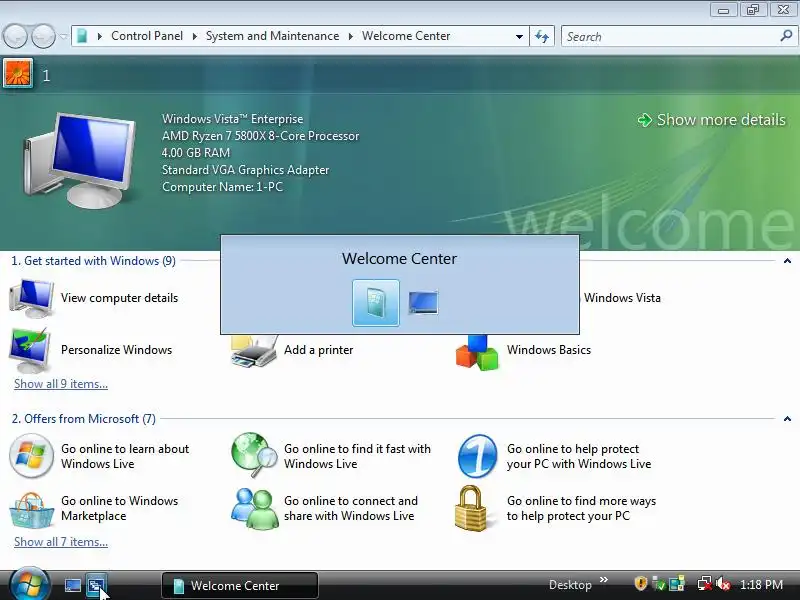Restore down the Welcome Center window
Screen dimensions: 800x600
[753, 10]
